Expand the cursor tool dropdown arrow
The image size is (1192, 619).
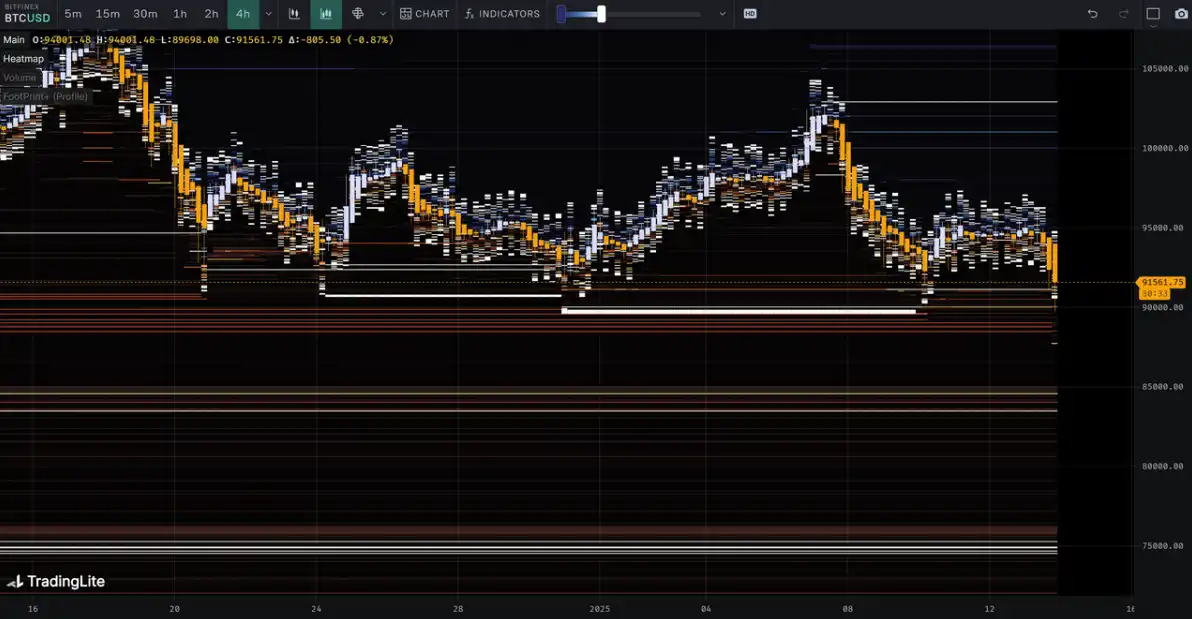pyautogui.click(x=382, y=14)
